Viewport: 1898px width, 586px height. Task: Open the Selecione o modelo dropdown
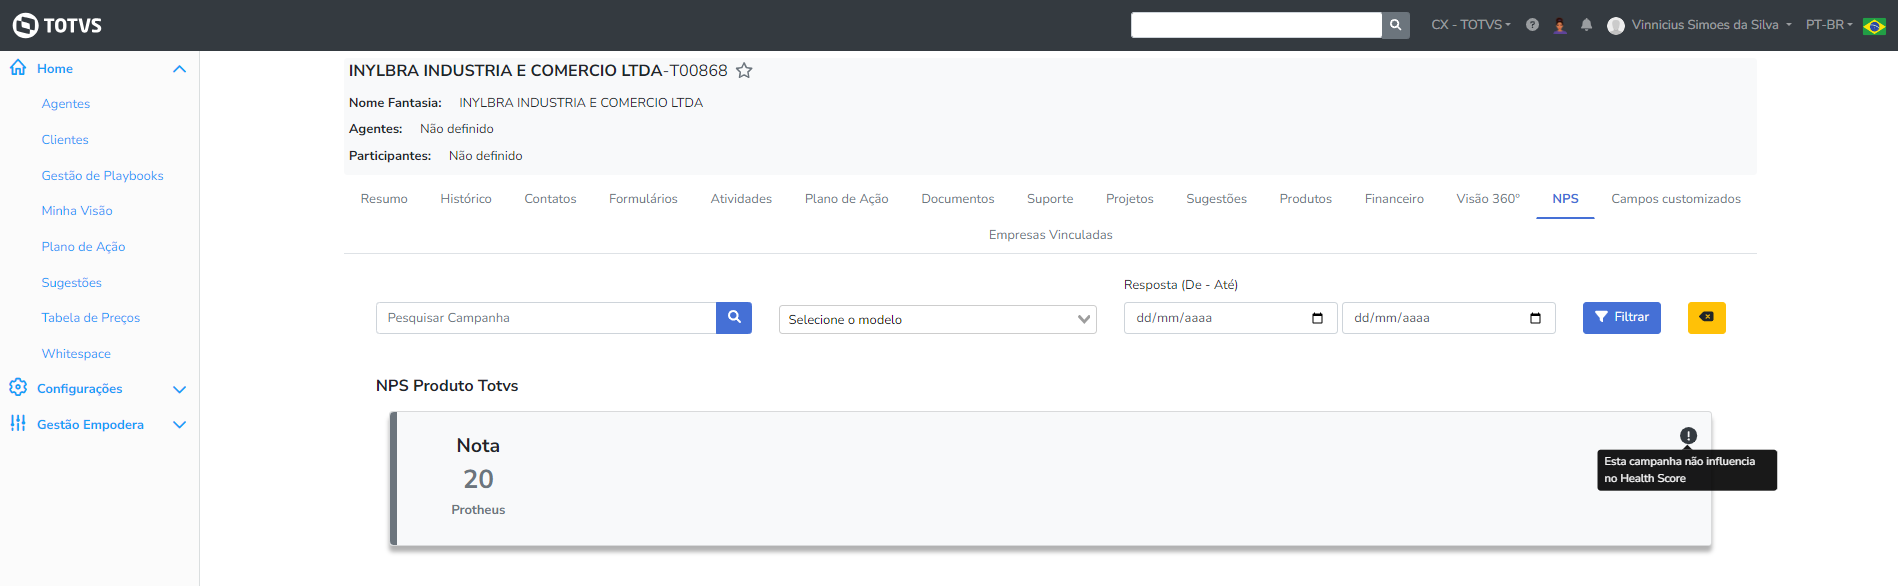[938, 319]
